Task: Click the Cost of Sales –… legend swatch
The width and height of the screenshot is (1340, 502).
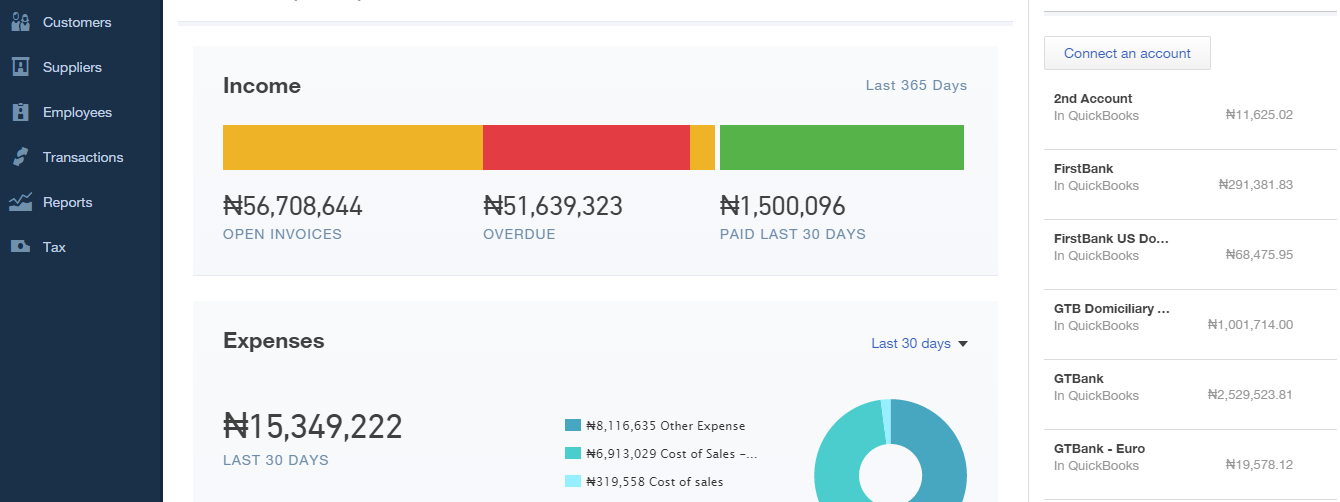Action: pos(573,453)
